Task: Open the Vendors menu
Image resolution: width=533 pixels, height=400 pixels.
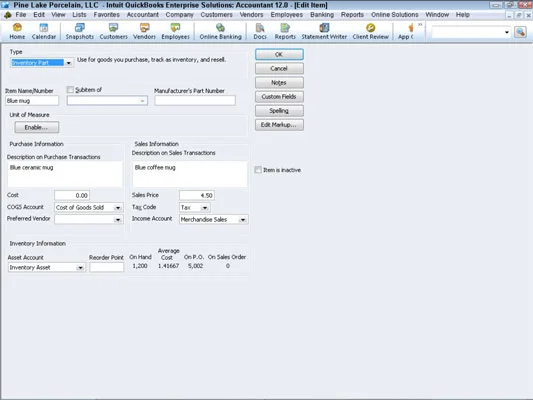Action: click(x=251, y=15)
